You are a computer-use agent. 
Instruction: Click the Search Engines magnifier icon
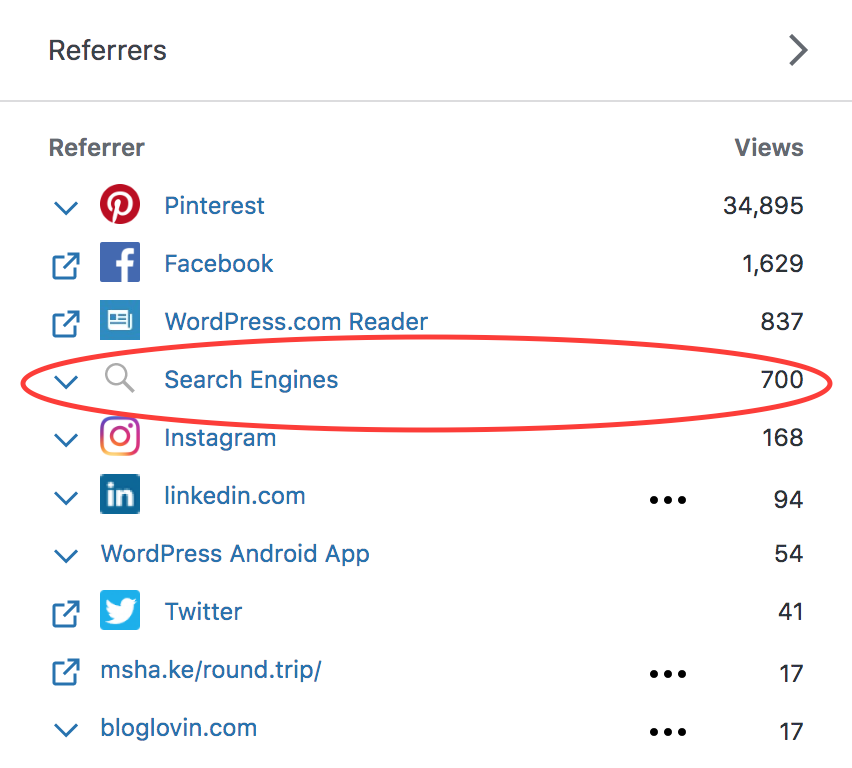pyautogui.click(x=120, y=379)
